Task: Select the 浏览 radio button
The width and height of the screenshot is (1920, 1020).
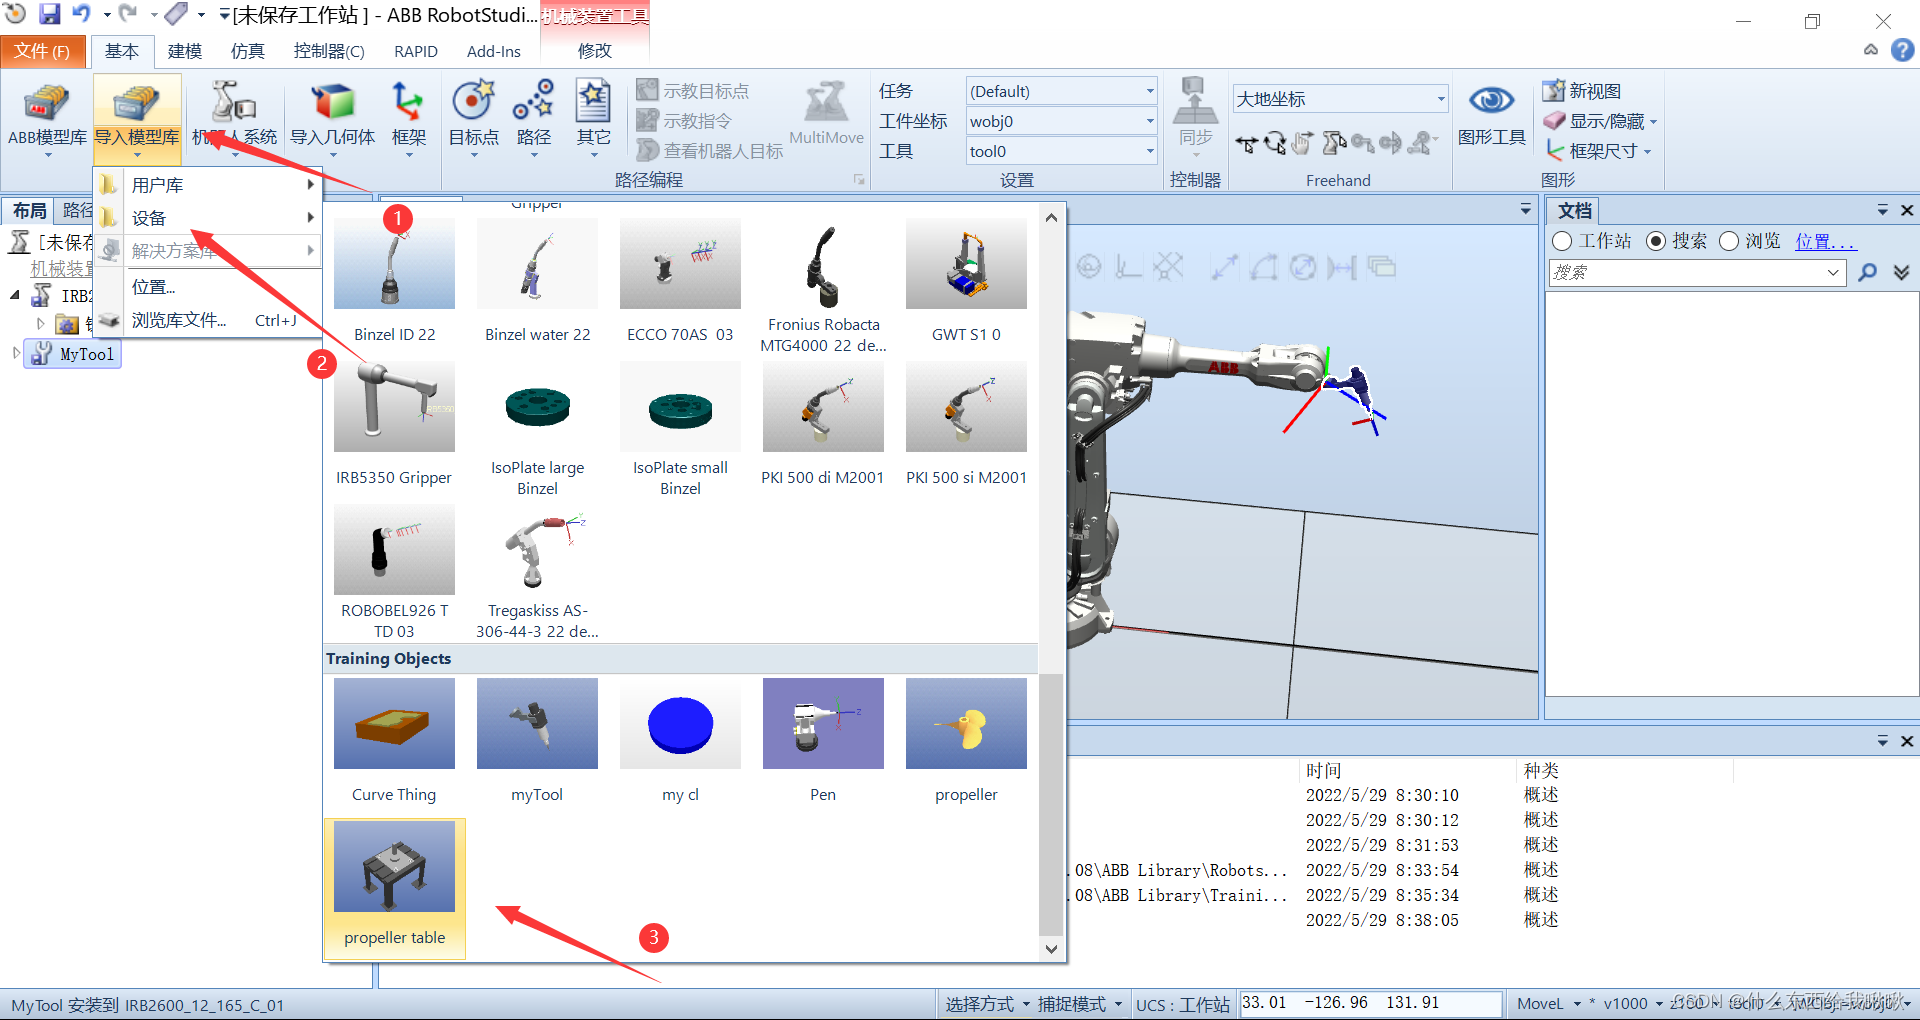Action: pyautogui.click(x=1729, y=241)
